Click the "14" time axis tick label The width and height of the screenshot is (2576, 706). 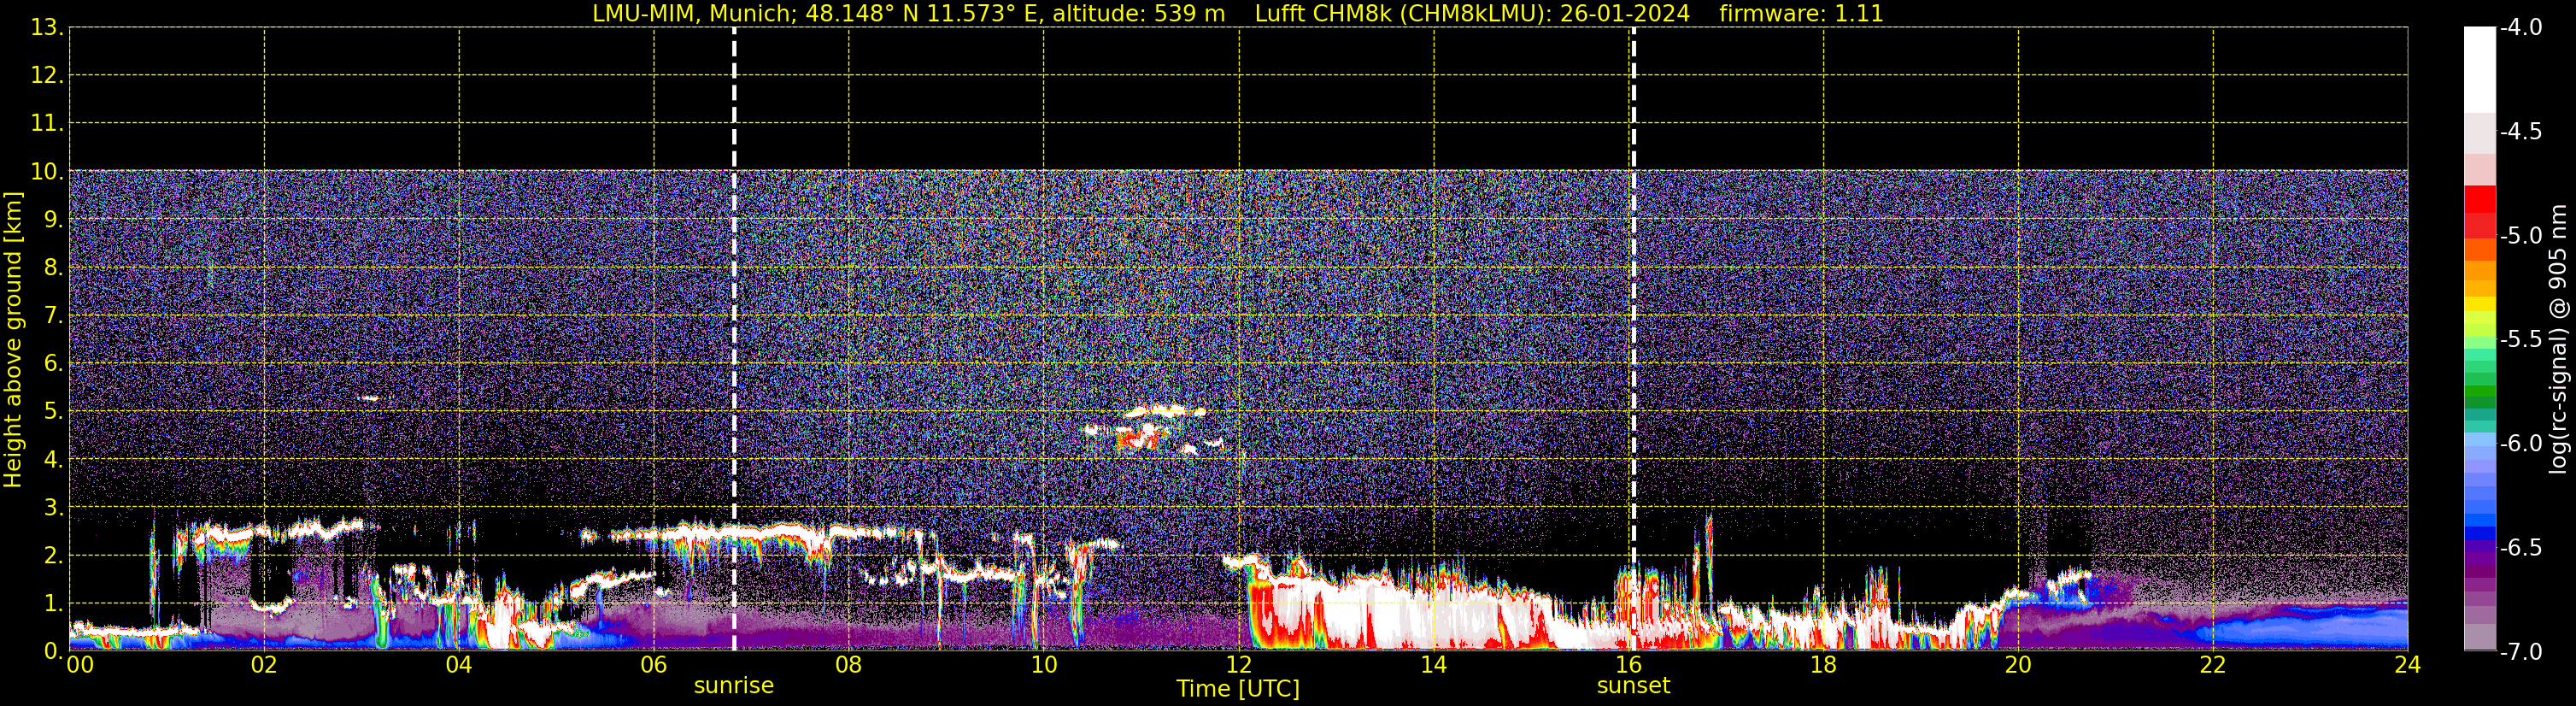tap(1434, 665)
